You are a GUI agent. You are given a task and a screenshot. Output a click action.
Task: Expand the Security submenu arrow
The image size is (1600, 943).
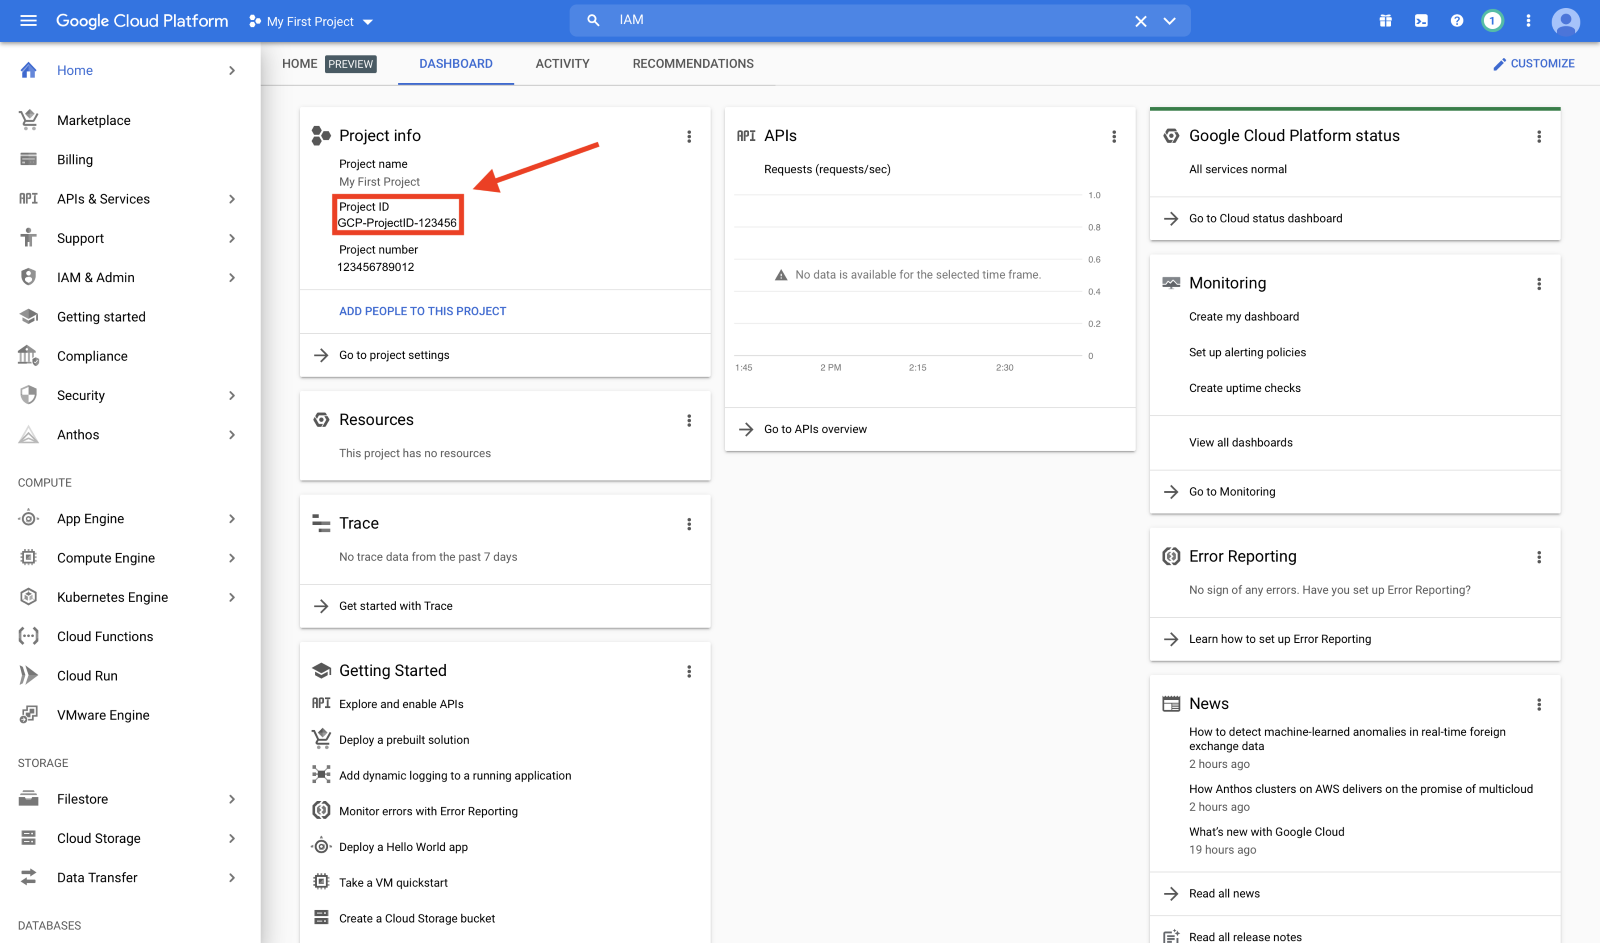232,396
